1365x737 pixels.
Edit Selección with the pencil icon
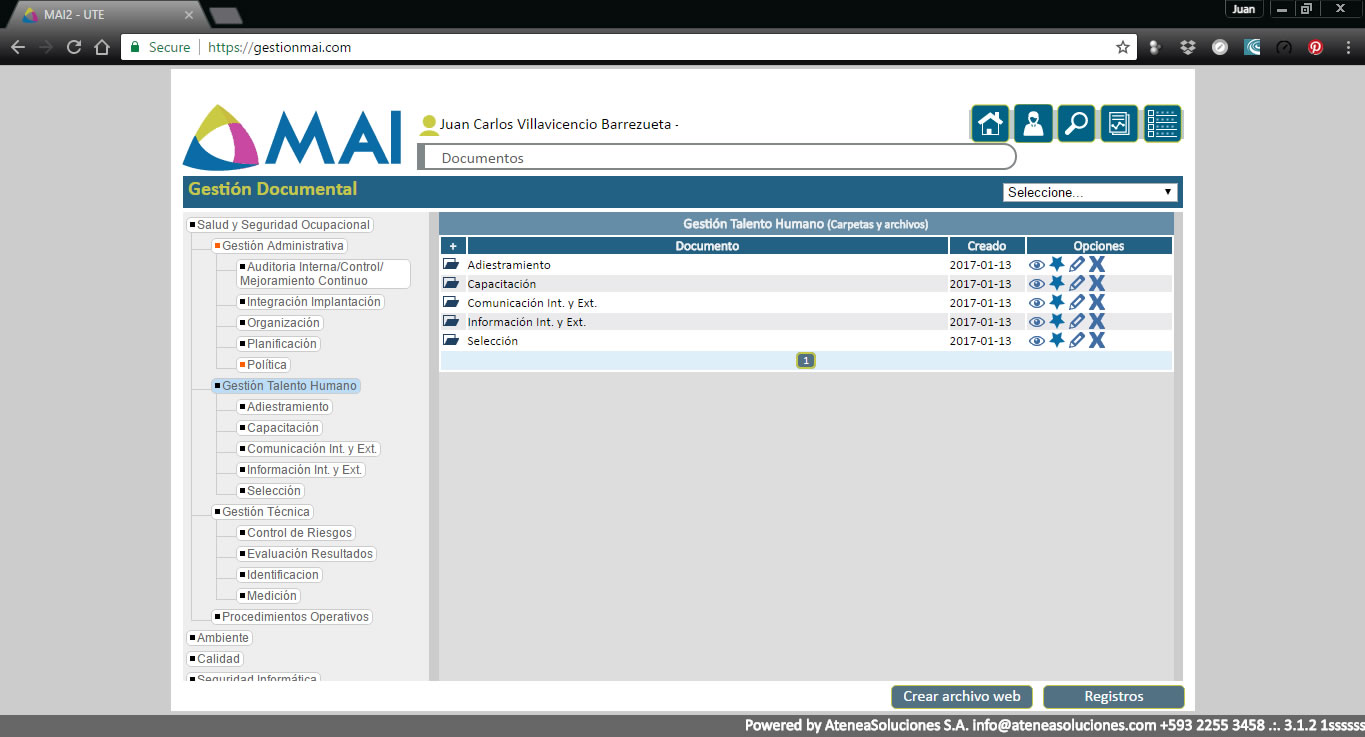point(1076,341)
